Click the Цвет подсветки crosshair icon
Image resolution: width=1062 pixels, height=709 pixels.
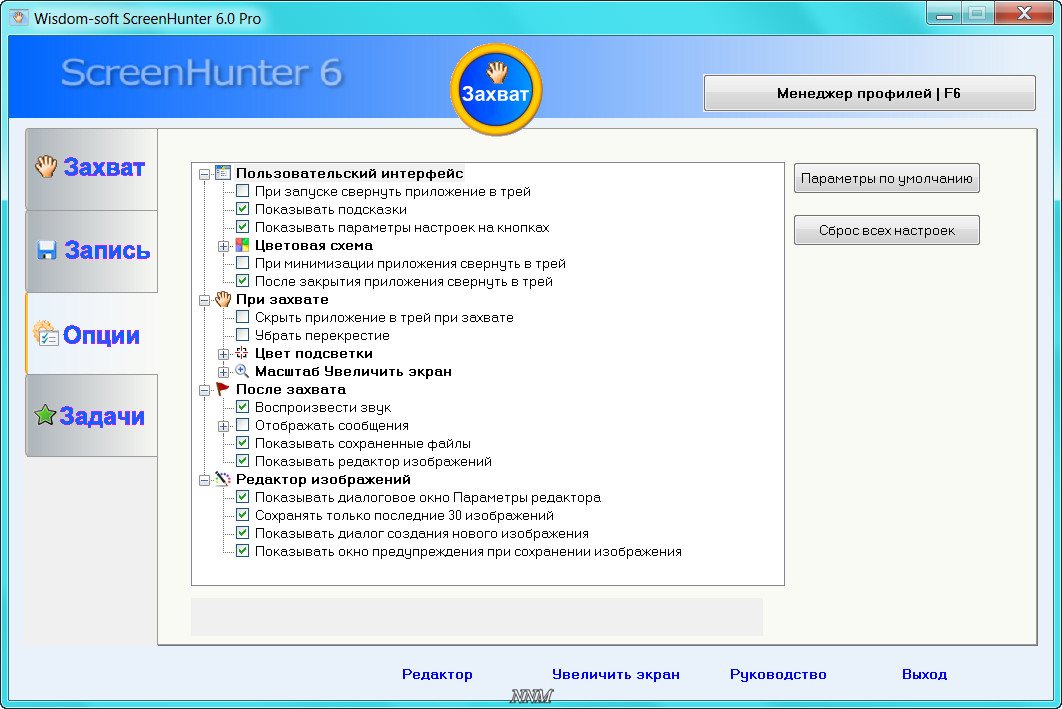(x=242, y=353)
